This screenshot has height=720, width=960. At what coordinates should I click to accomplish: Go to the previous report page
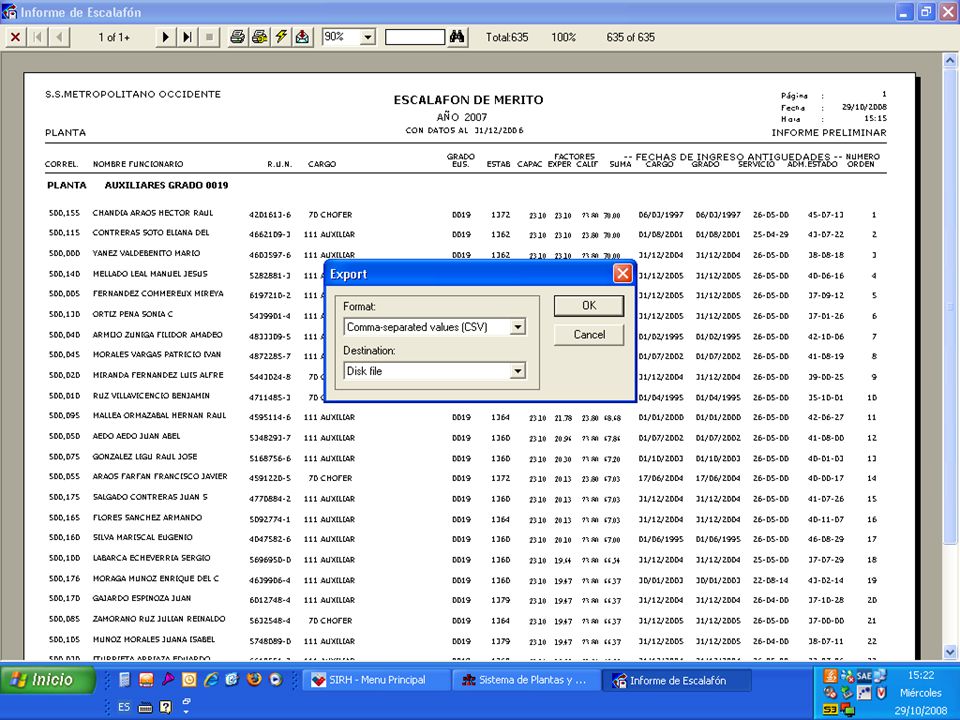[59, 37]
